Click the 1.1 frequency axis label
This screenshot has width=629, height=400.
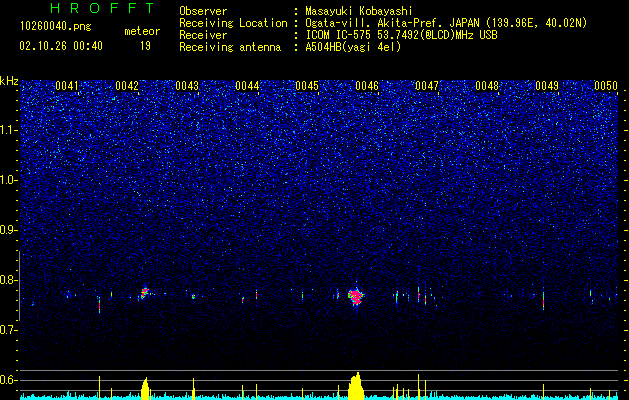point(8,130)
